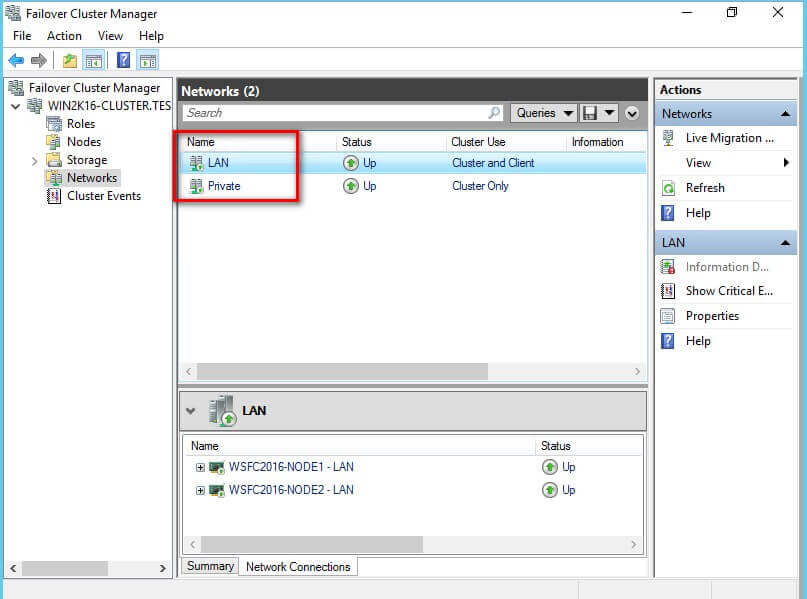Click the magnifier icon in the Search box

494,113
